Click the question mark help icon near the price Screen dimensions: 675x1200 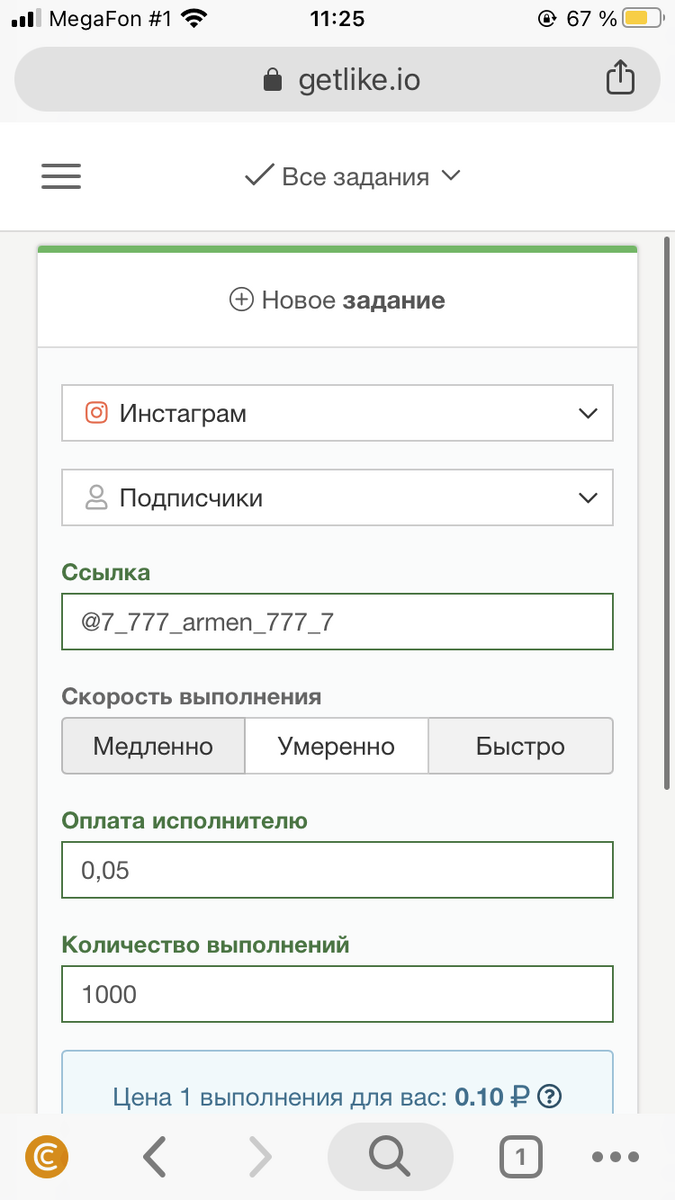[x=547, y=1096]
